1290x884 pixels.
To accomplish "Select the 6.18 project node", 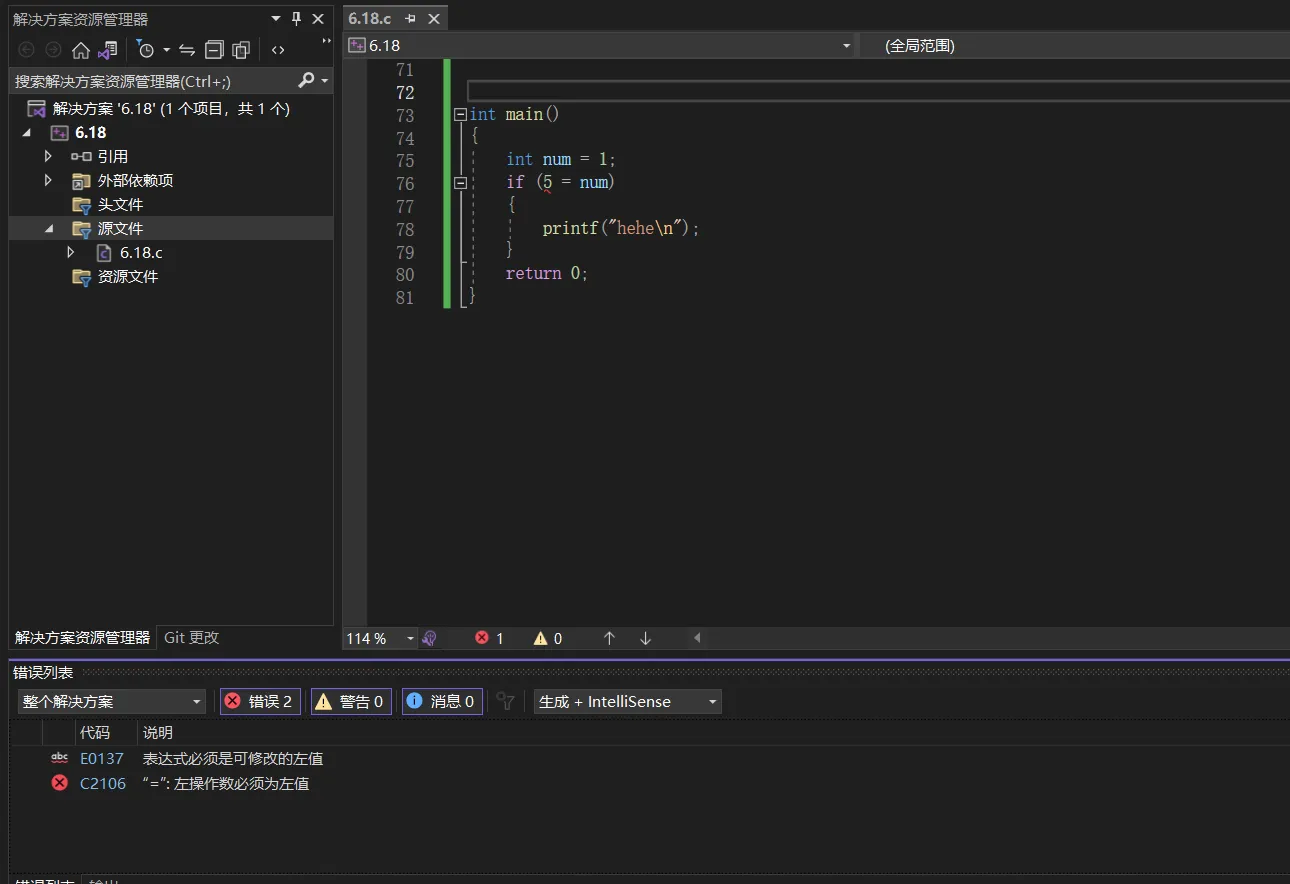I will click(90, 133).
